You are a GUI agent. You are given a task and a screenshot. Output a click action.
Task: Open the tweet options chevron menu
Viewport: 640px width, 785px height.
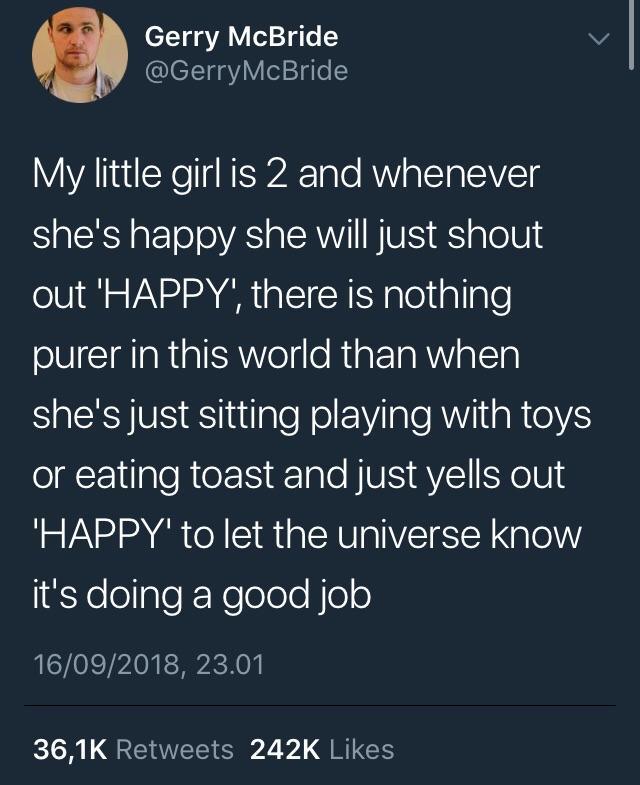coord(596,40)
